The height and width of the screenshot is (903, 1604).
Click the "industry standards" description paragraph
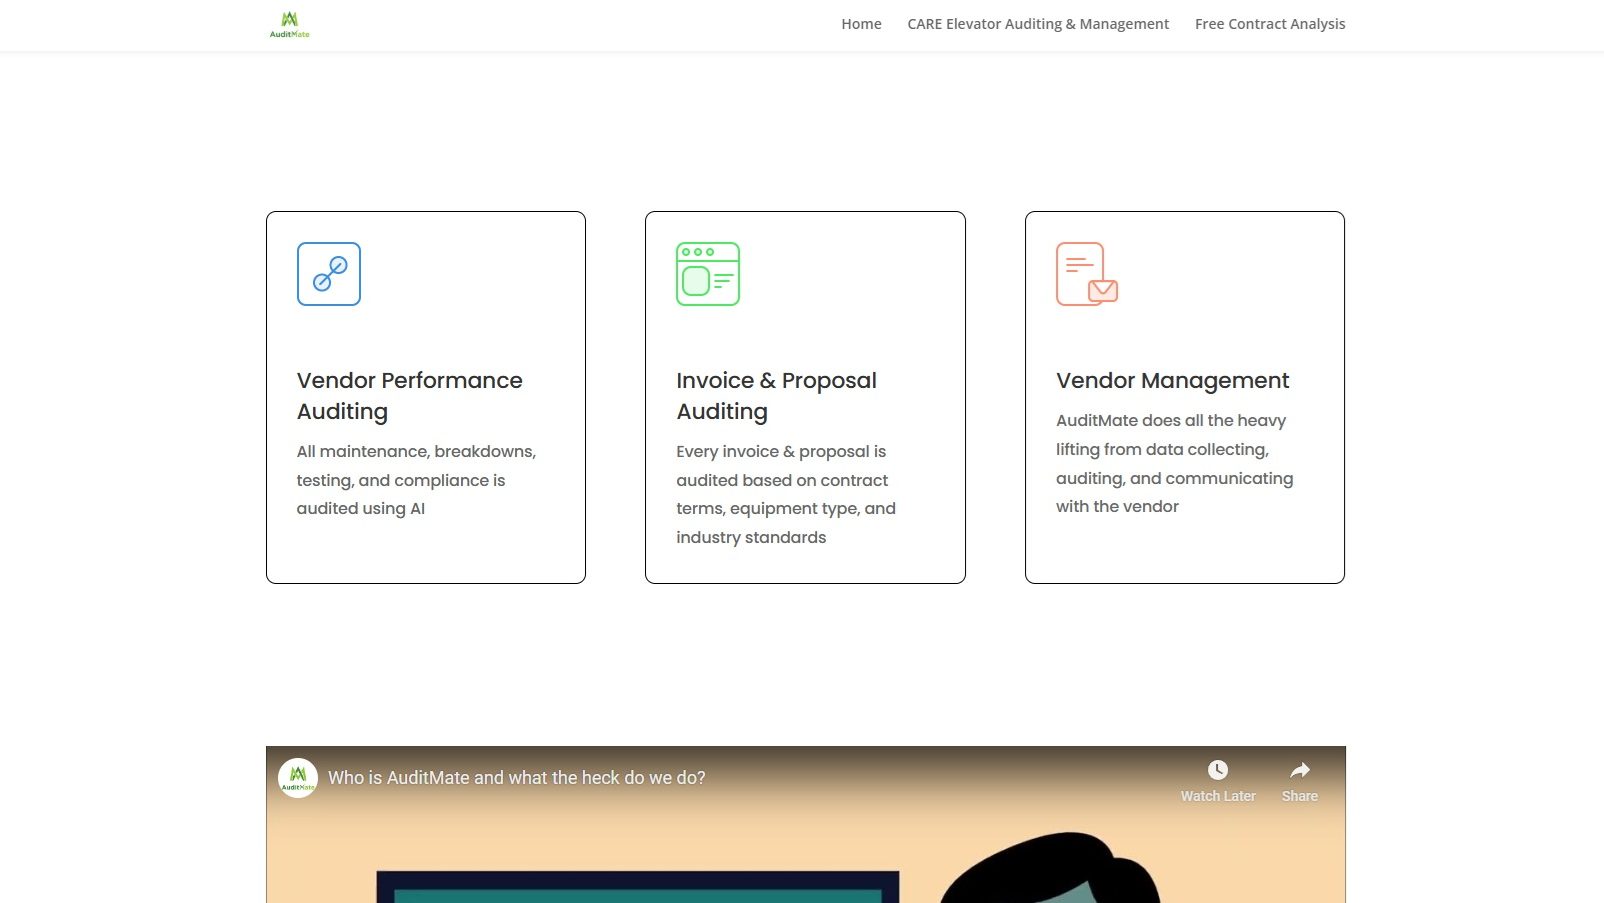(751, 538)
